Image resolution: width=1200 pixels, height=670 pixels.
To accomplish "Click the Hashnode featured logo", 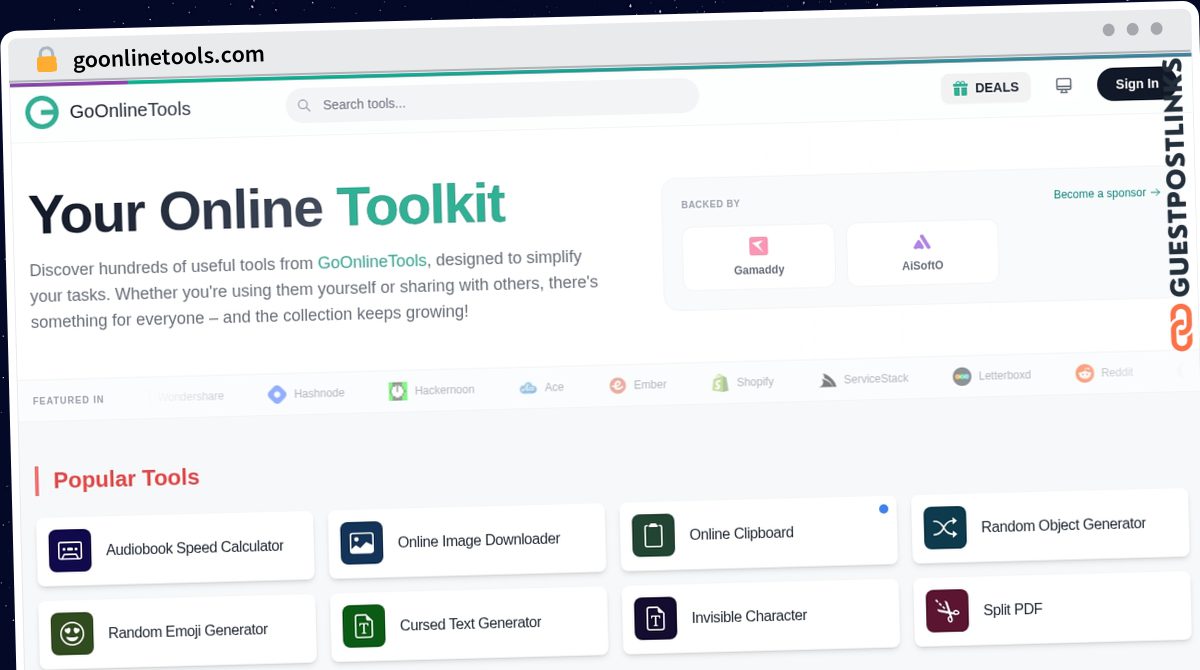I will [x=277, y=394].
